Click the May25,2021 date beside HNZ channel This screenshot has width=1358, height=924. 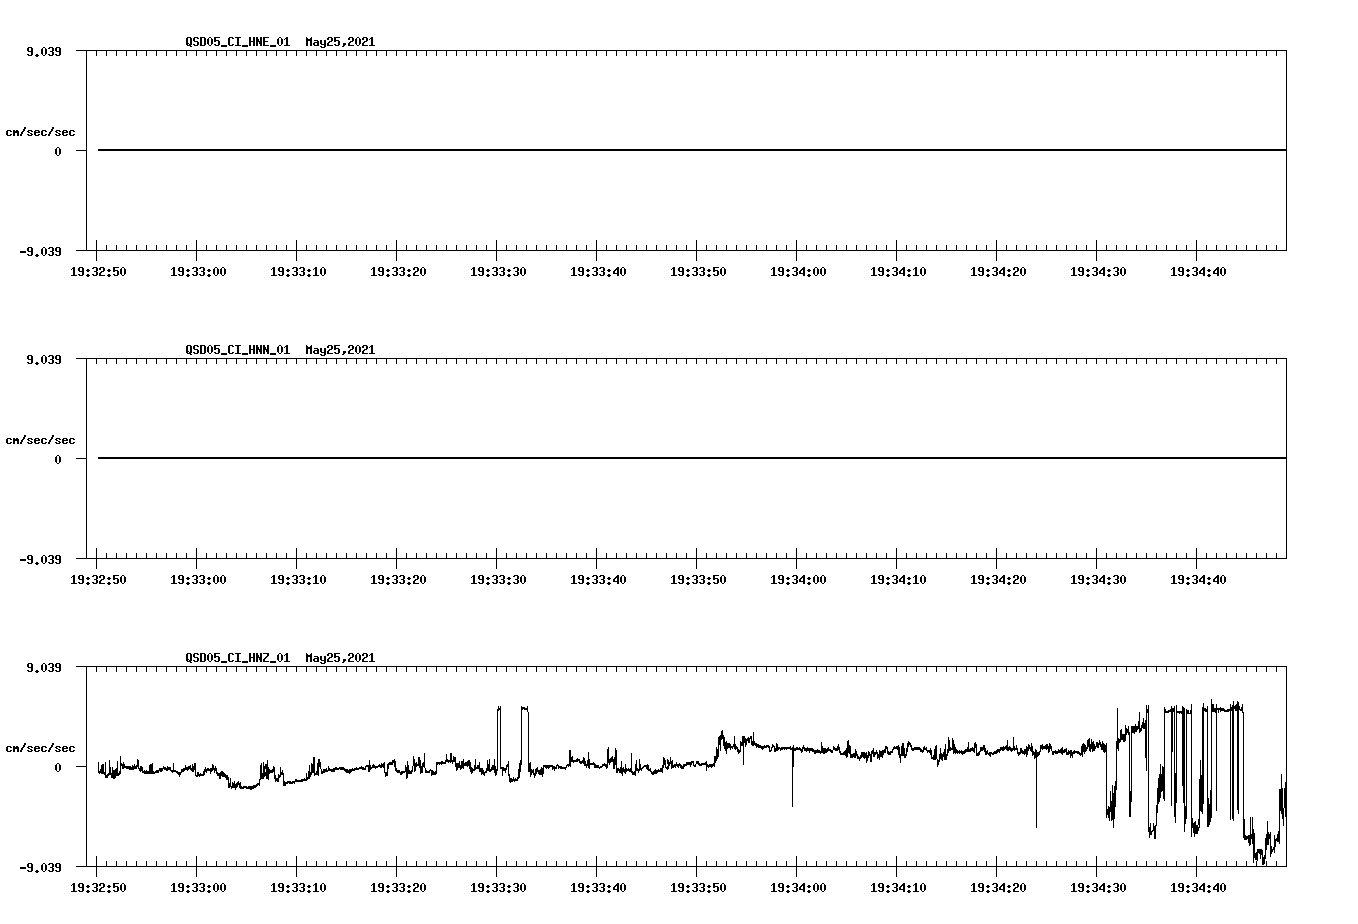[x=340, y=658]
